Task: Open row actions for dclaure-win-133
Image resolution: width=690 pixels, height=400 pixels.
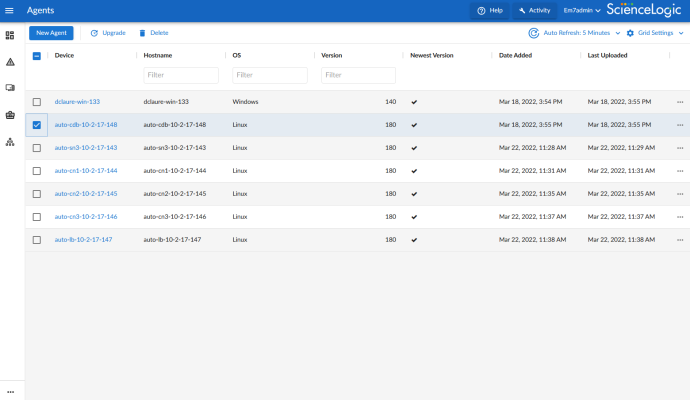Action: tap(680, 102)
